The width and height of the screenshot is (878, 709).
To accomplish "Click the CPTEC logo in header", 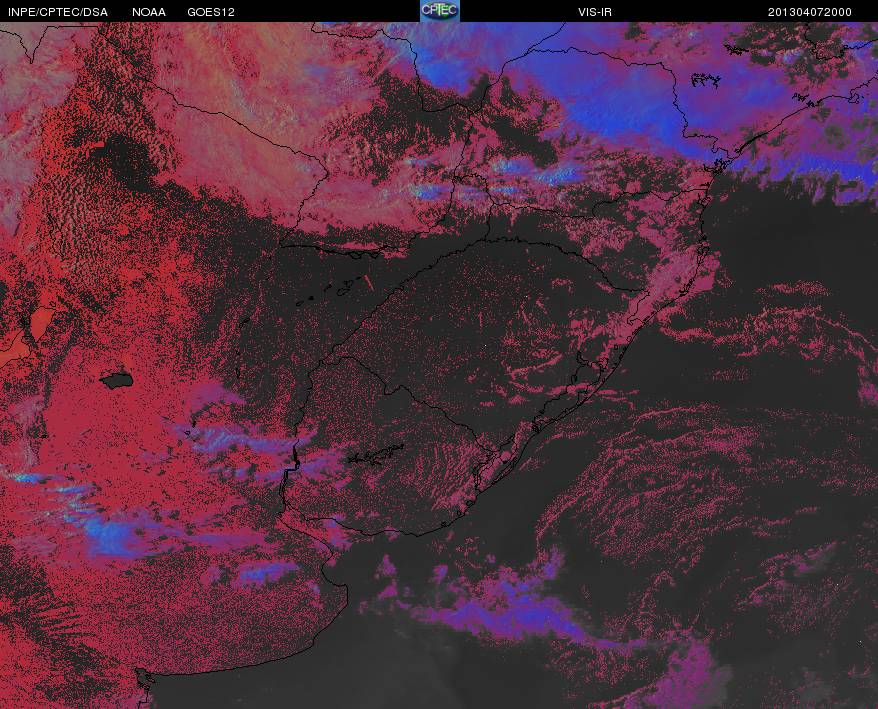I will (x=440, y=11).
